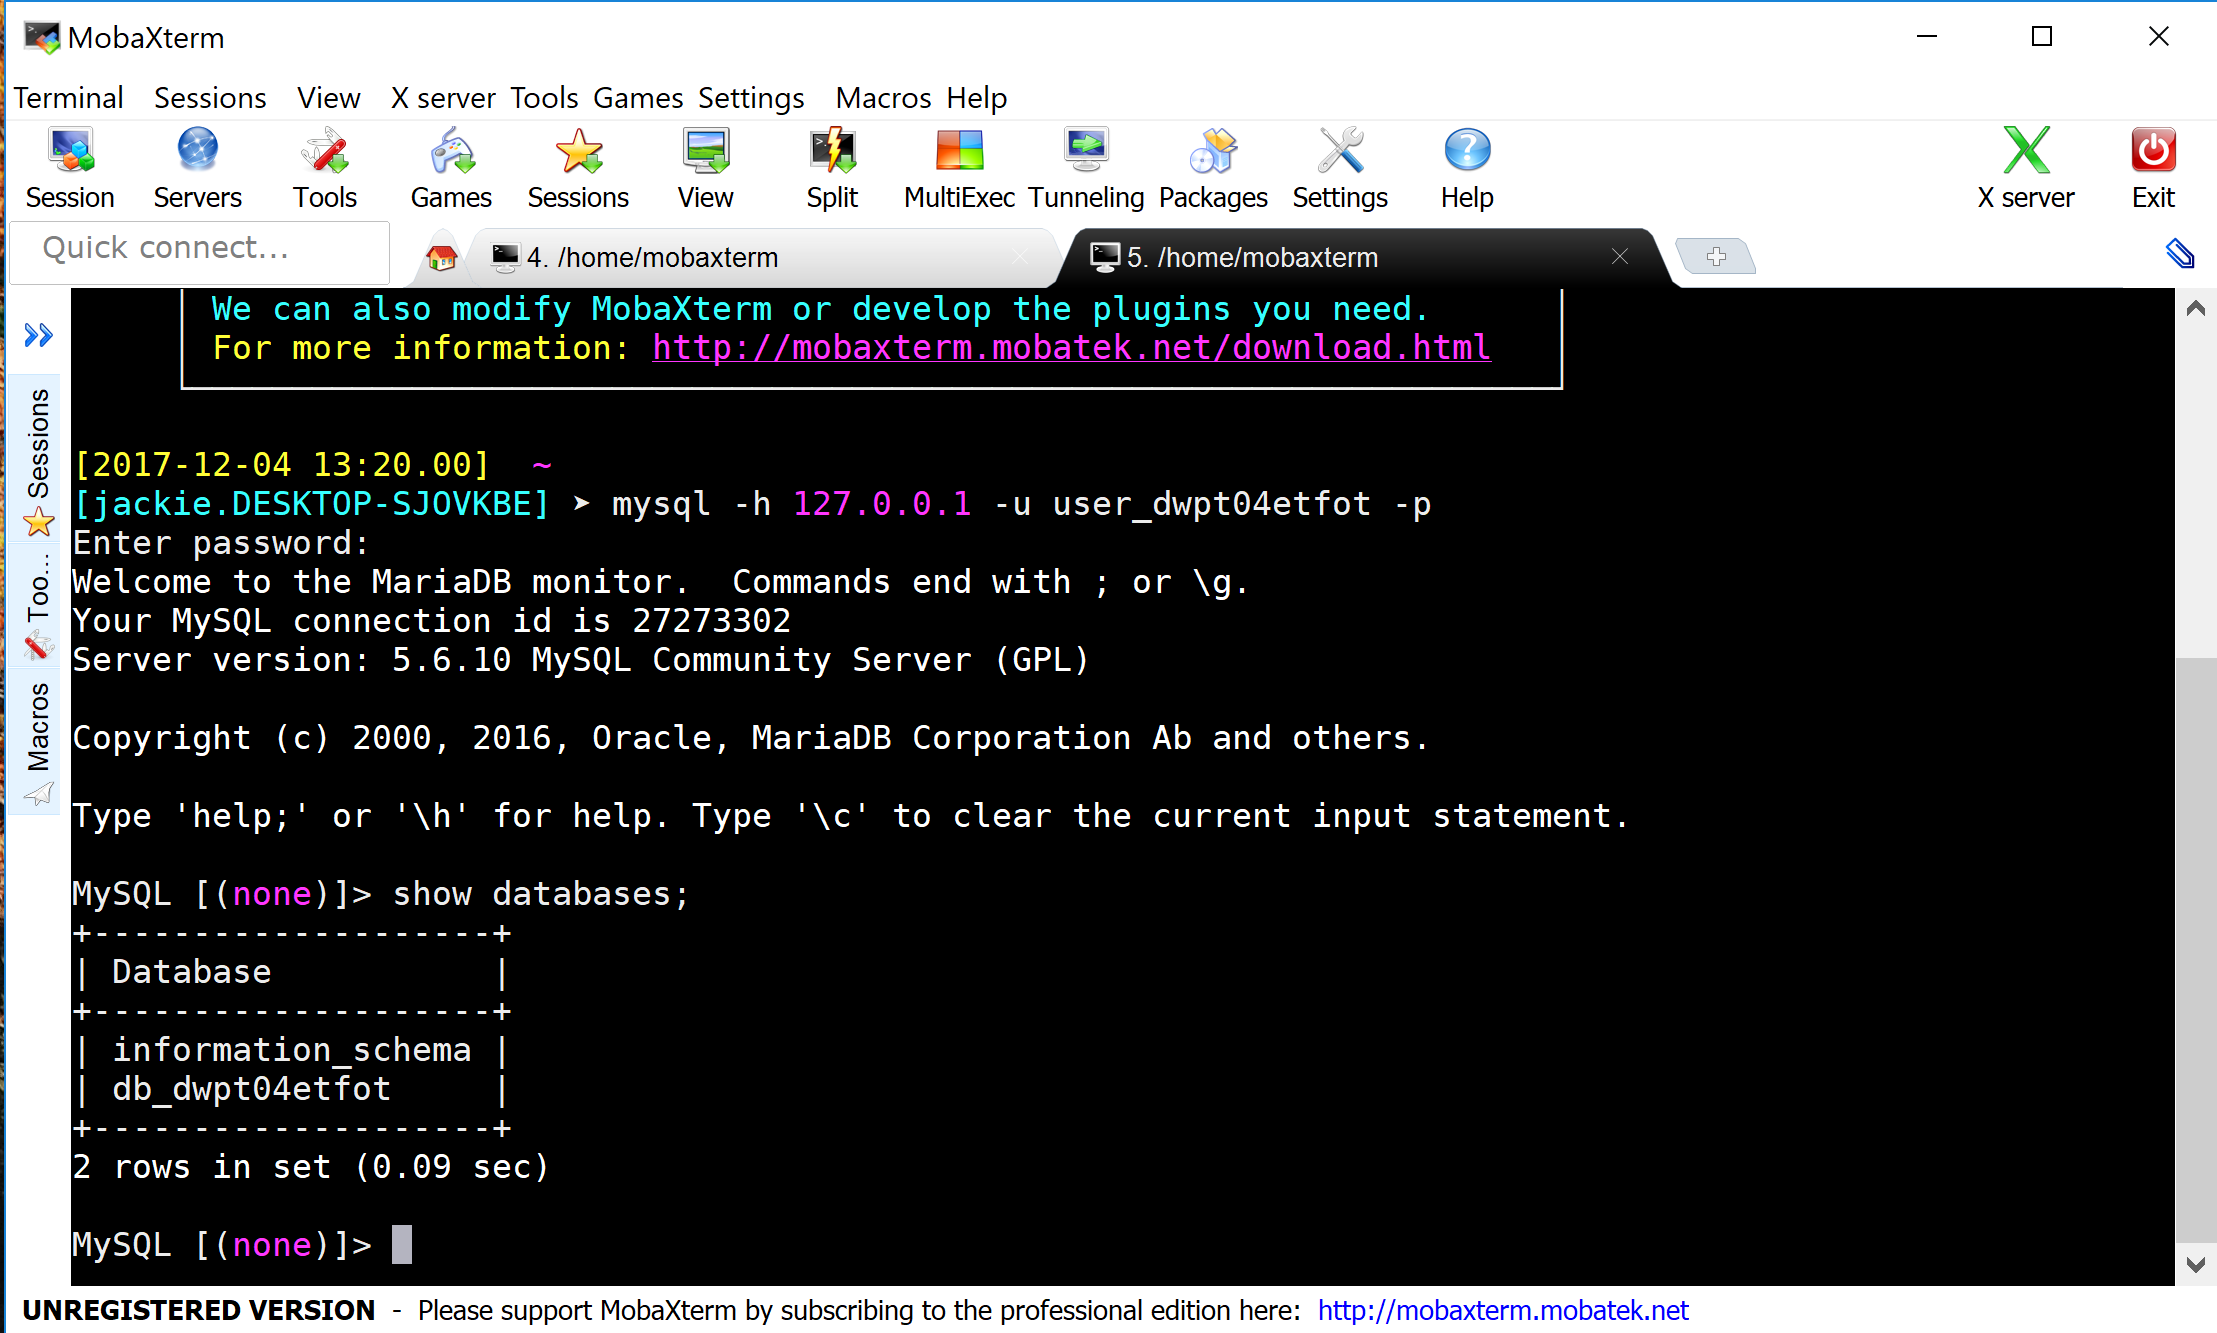Screen dimensions: 2217x1333
Task: Open the Session toolbar button
Action: 70,168
